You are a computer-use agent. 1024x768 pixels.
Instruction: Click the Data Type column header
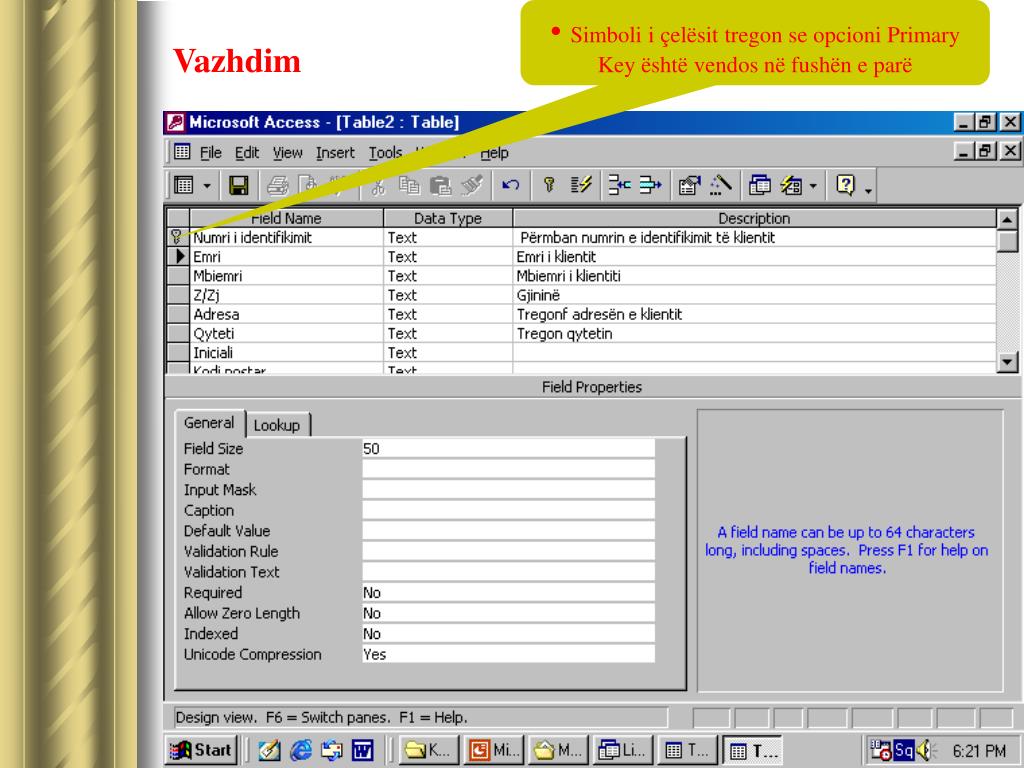click(448, 218)
